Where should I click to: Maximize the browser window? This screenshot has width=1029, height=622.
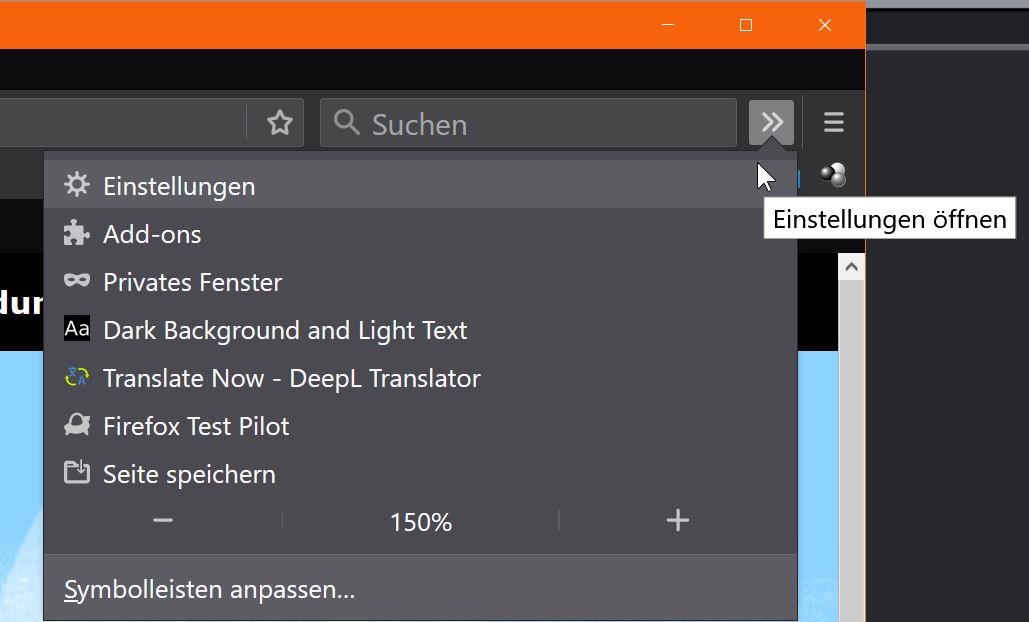click(x=746, y=25)
